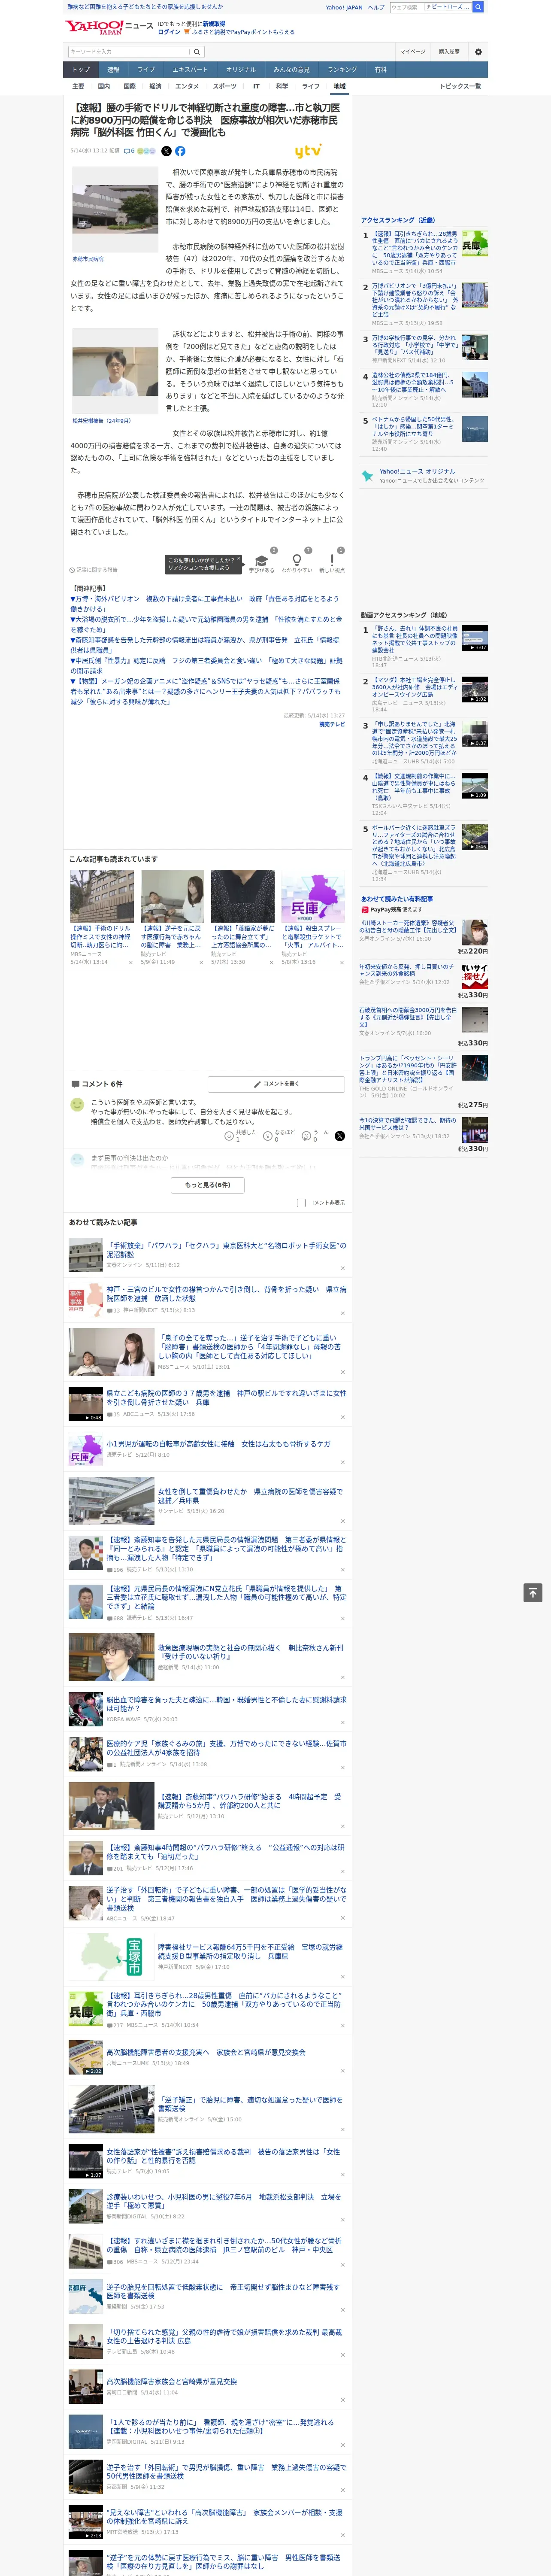Select the スポーツ category
The height and width of the screenshot is (2576, 551).
(225, 86)
